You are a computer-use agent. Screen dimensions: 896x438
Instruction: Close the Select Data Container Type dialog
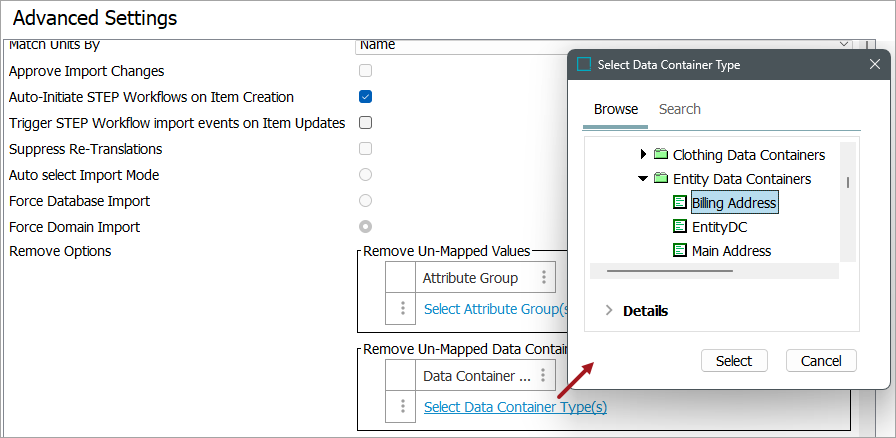[x=874, y=64]
